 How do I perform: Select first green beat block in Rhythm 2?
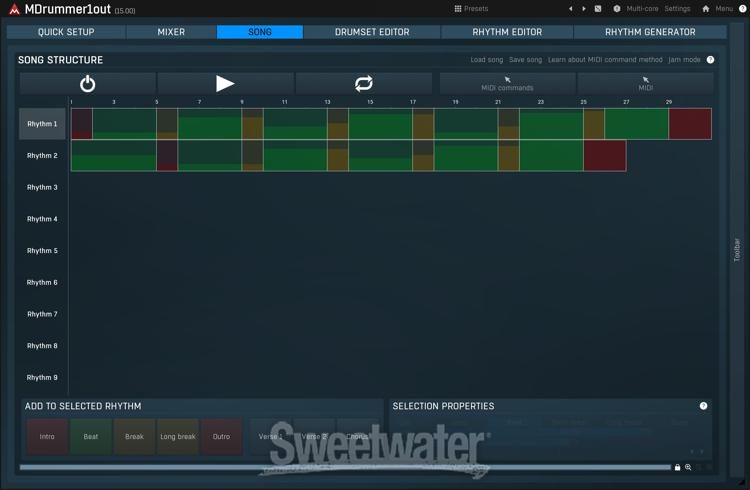(114, 156)
